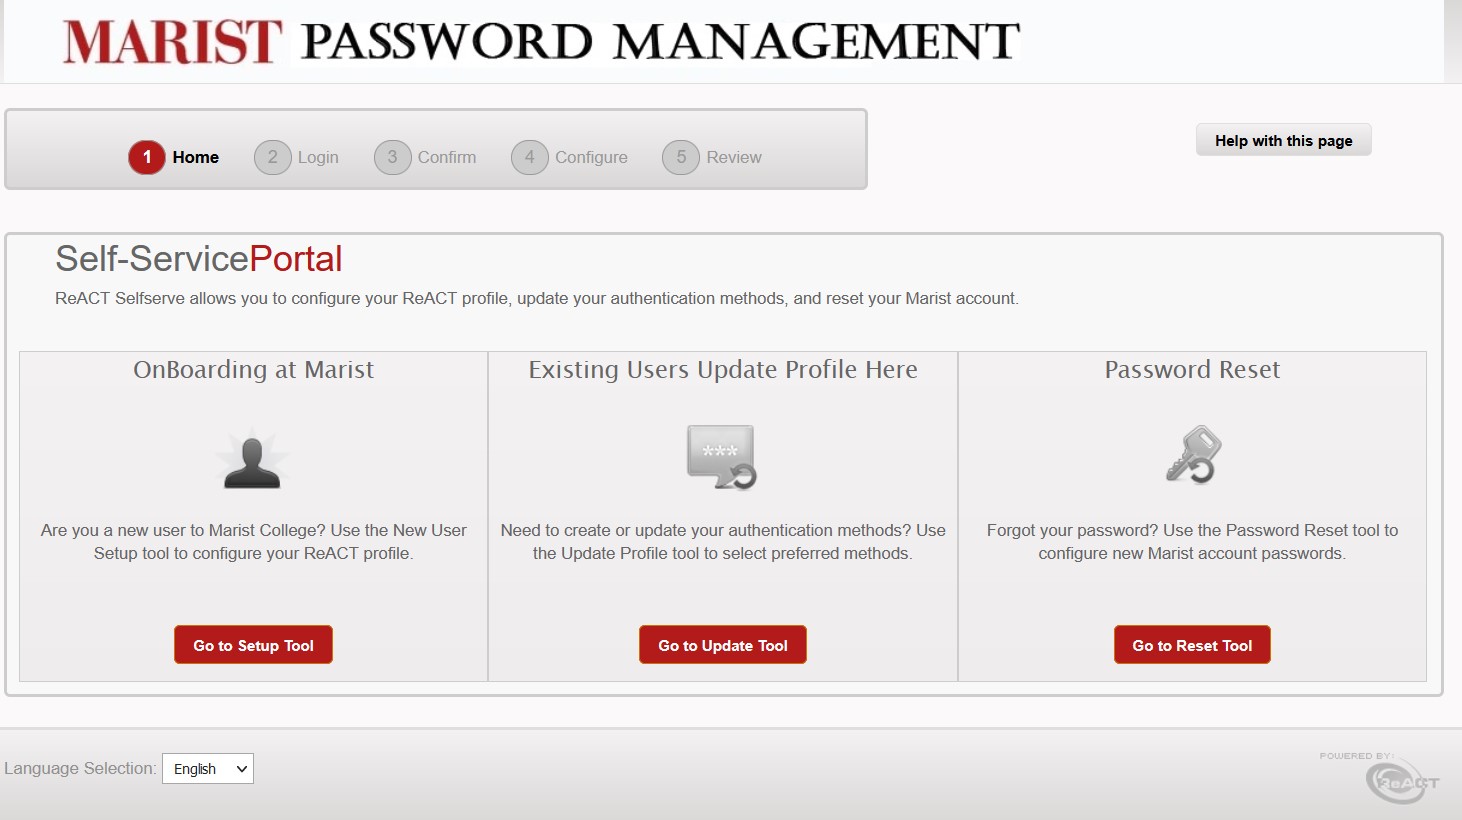Click the password update profile icon
1462x820 pixels.
tap(721, 457)
